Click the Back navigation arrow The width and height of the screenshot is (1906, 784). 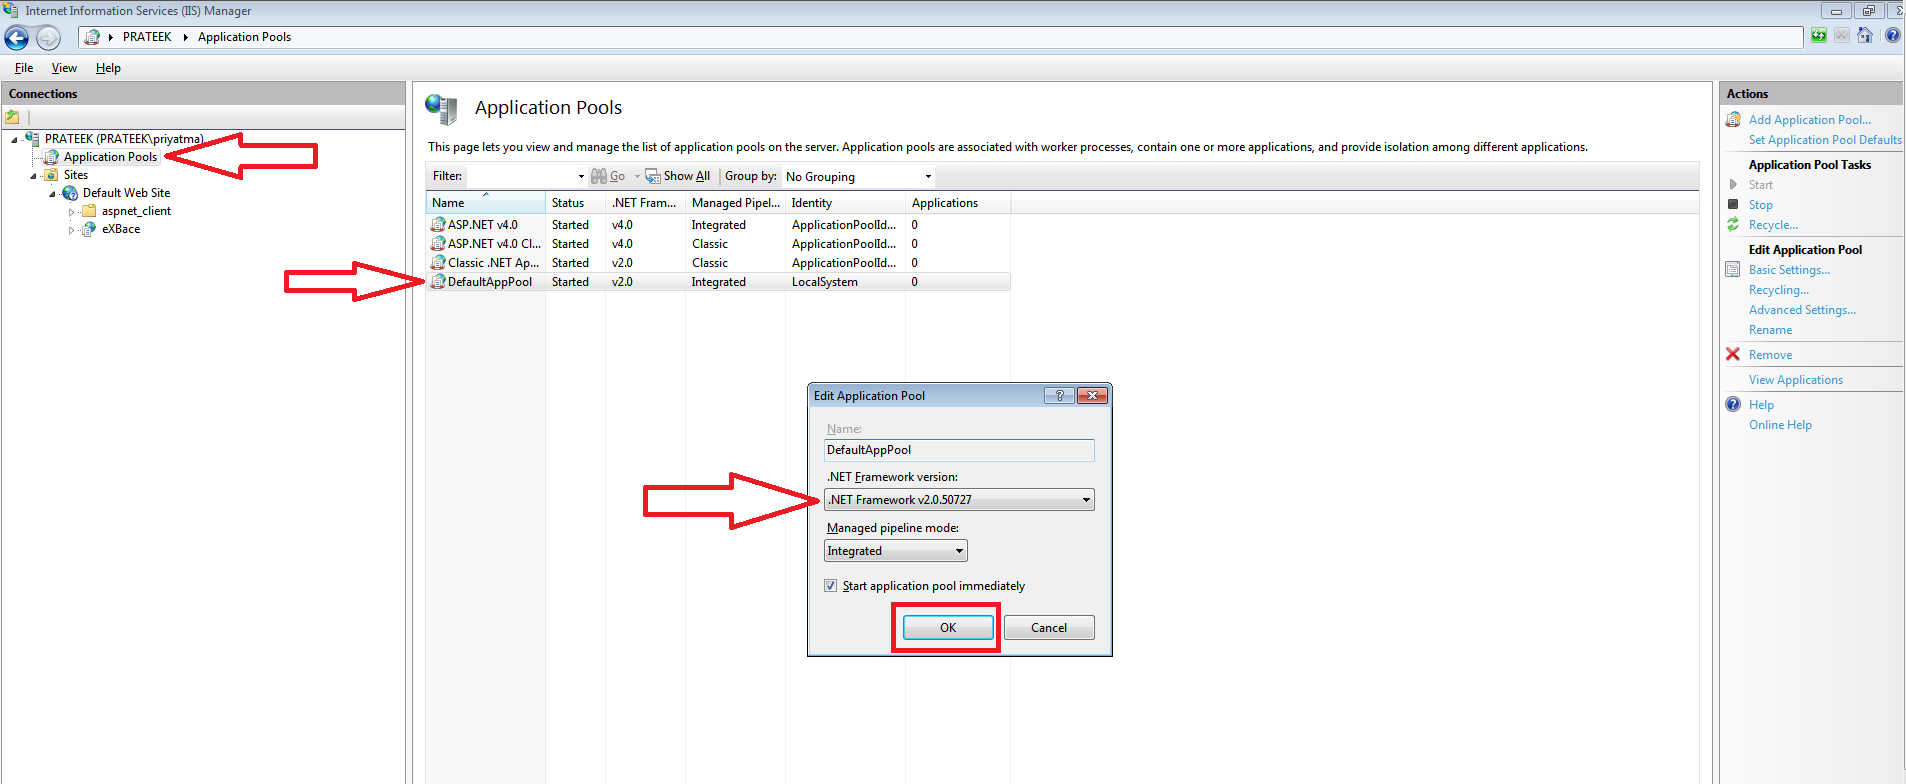tap(17, 38)
